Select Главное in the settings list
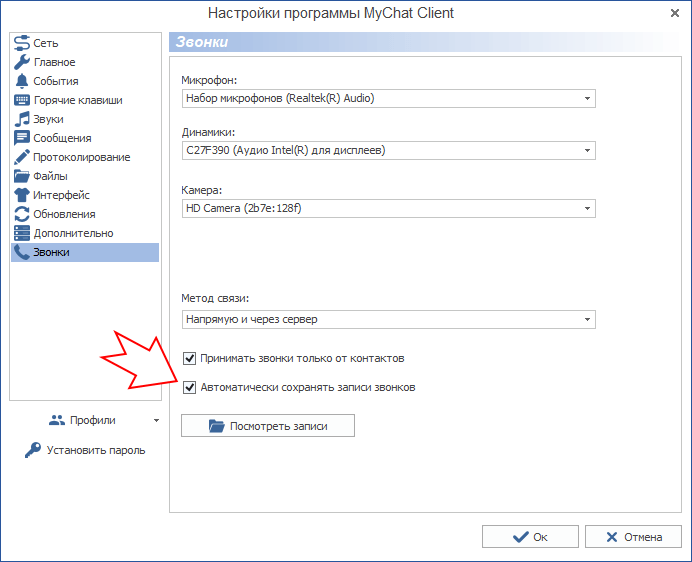 (x=54, y=62)
